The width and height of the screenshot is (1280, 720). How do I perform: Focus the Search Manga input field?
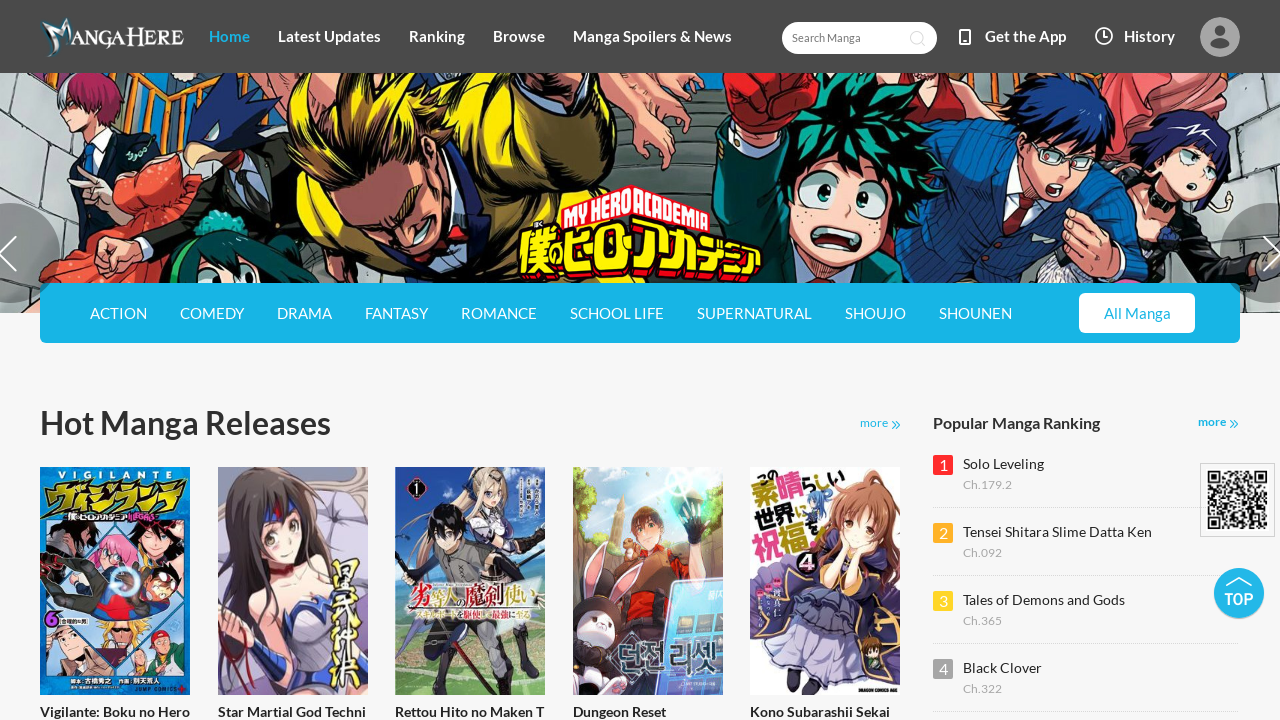tap(847, 38)
